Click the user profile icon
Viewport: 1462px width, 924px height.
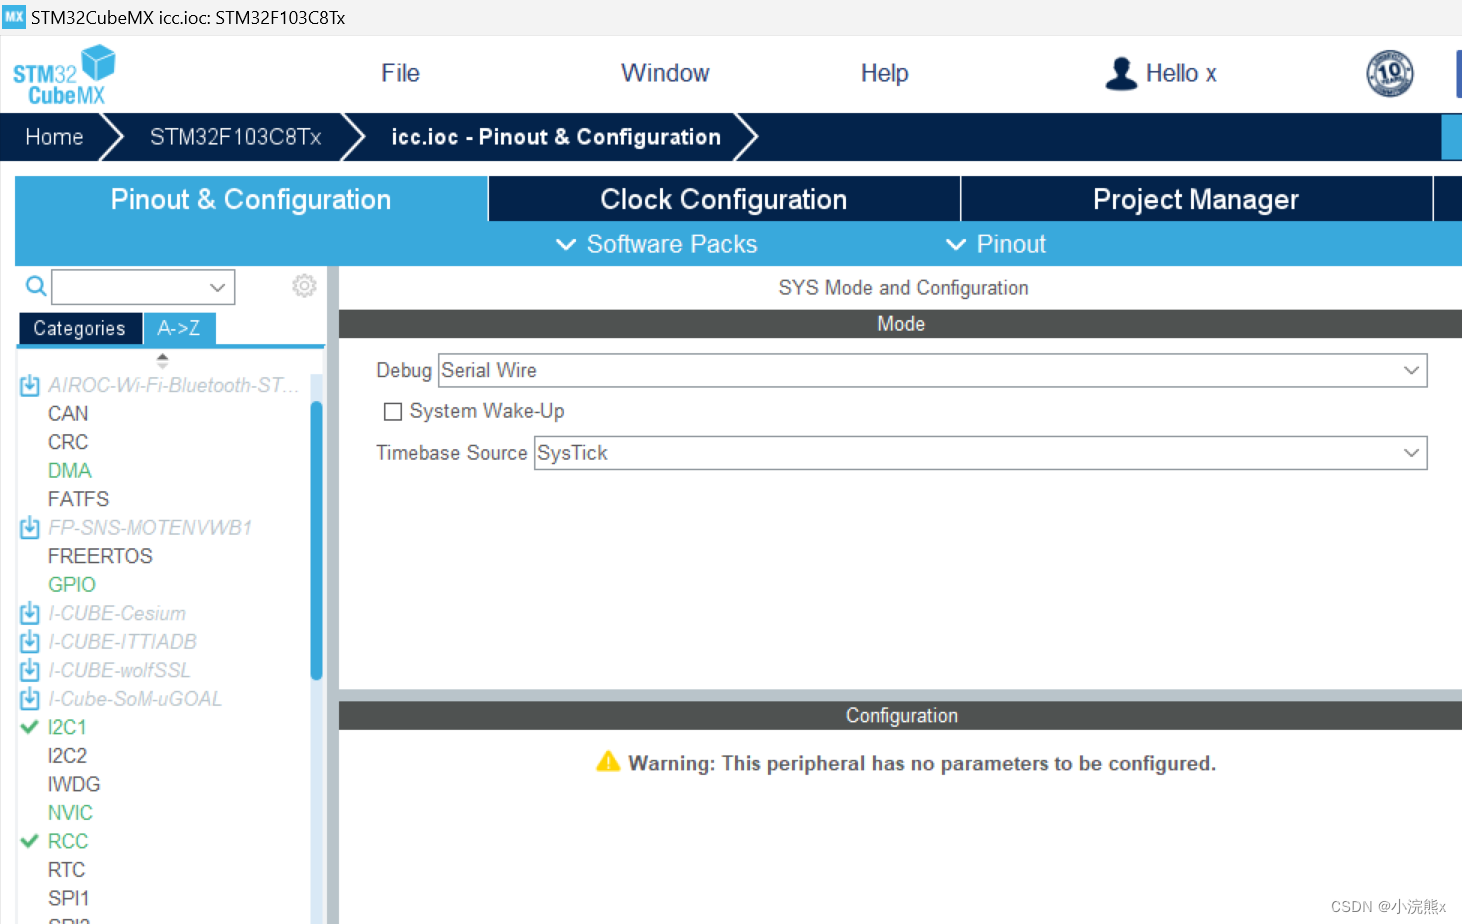pyautogui.click(x=1121, y=73)
